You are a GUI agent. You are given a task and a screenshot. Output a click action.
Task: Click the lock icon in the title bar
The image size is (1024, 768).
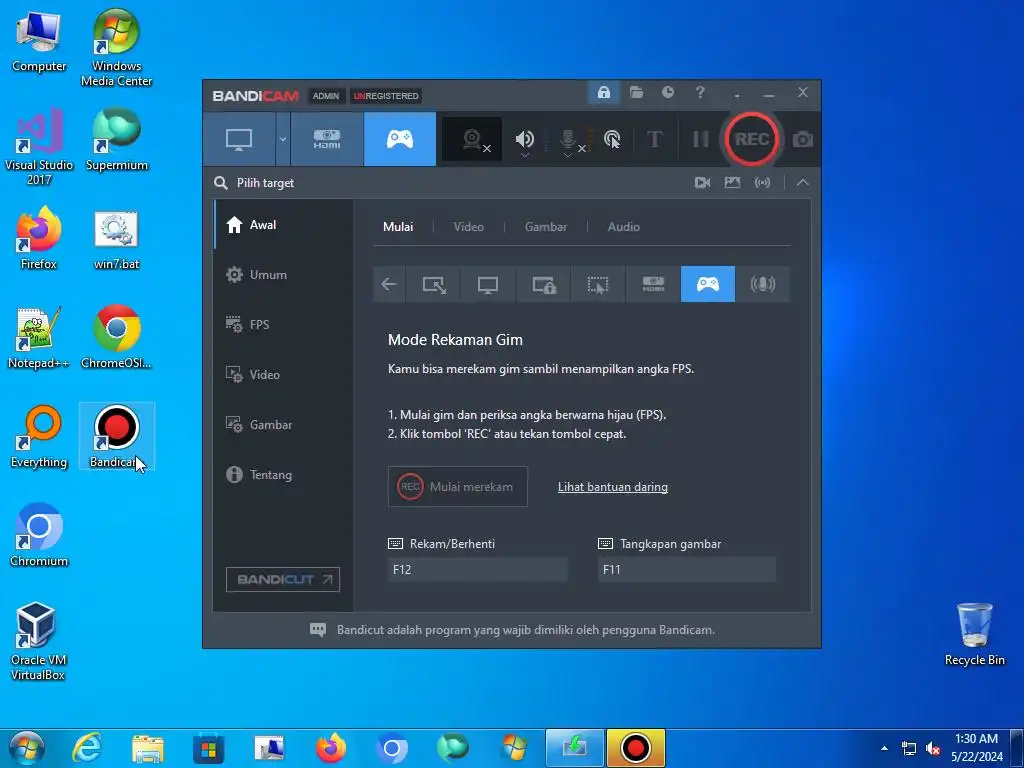tap(603, 92)
